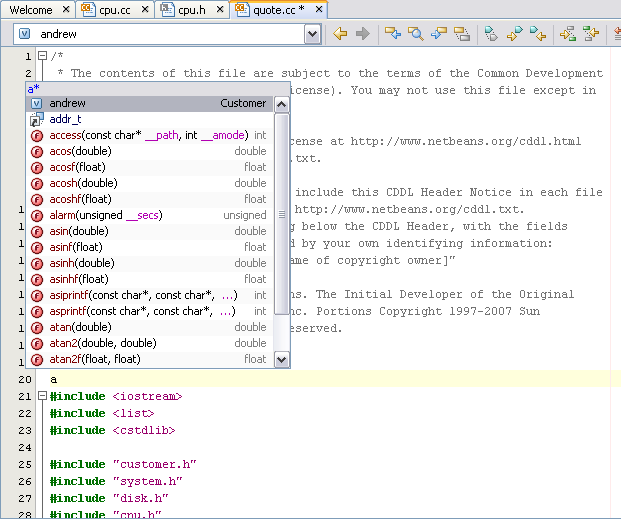
Task: Click the variable icon beside andrew in list
Action: (36, 104)
